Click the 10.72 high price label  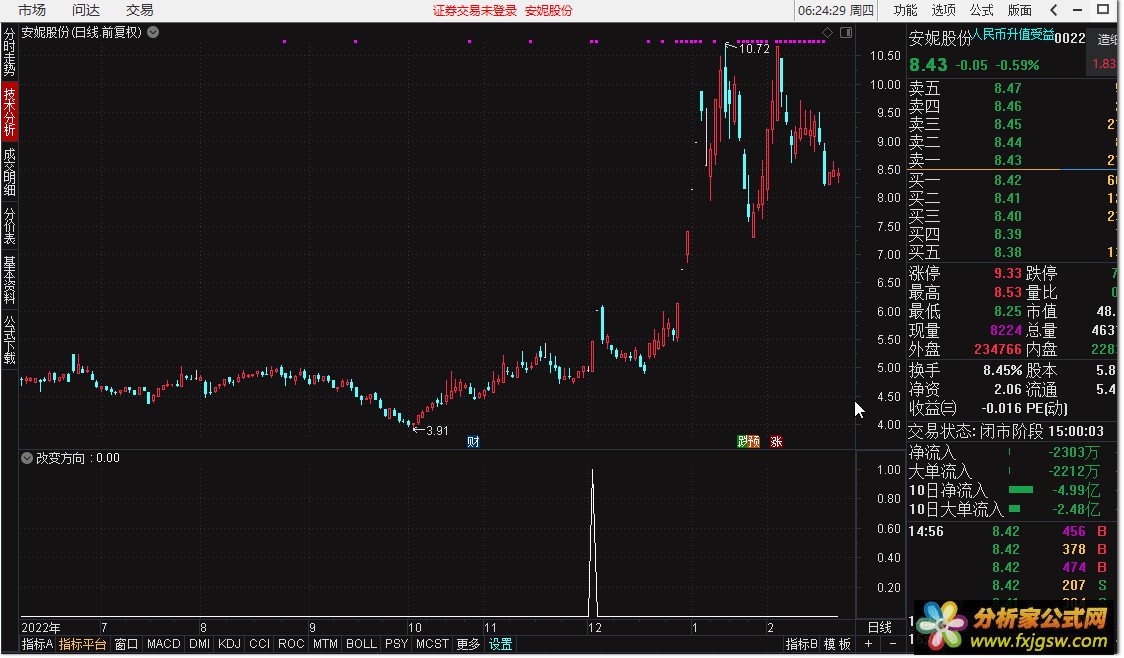tap(754, 49)
